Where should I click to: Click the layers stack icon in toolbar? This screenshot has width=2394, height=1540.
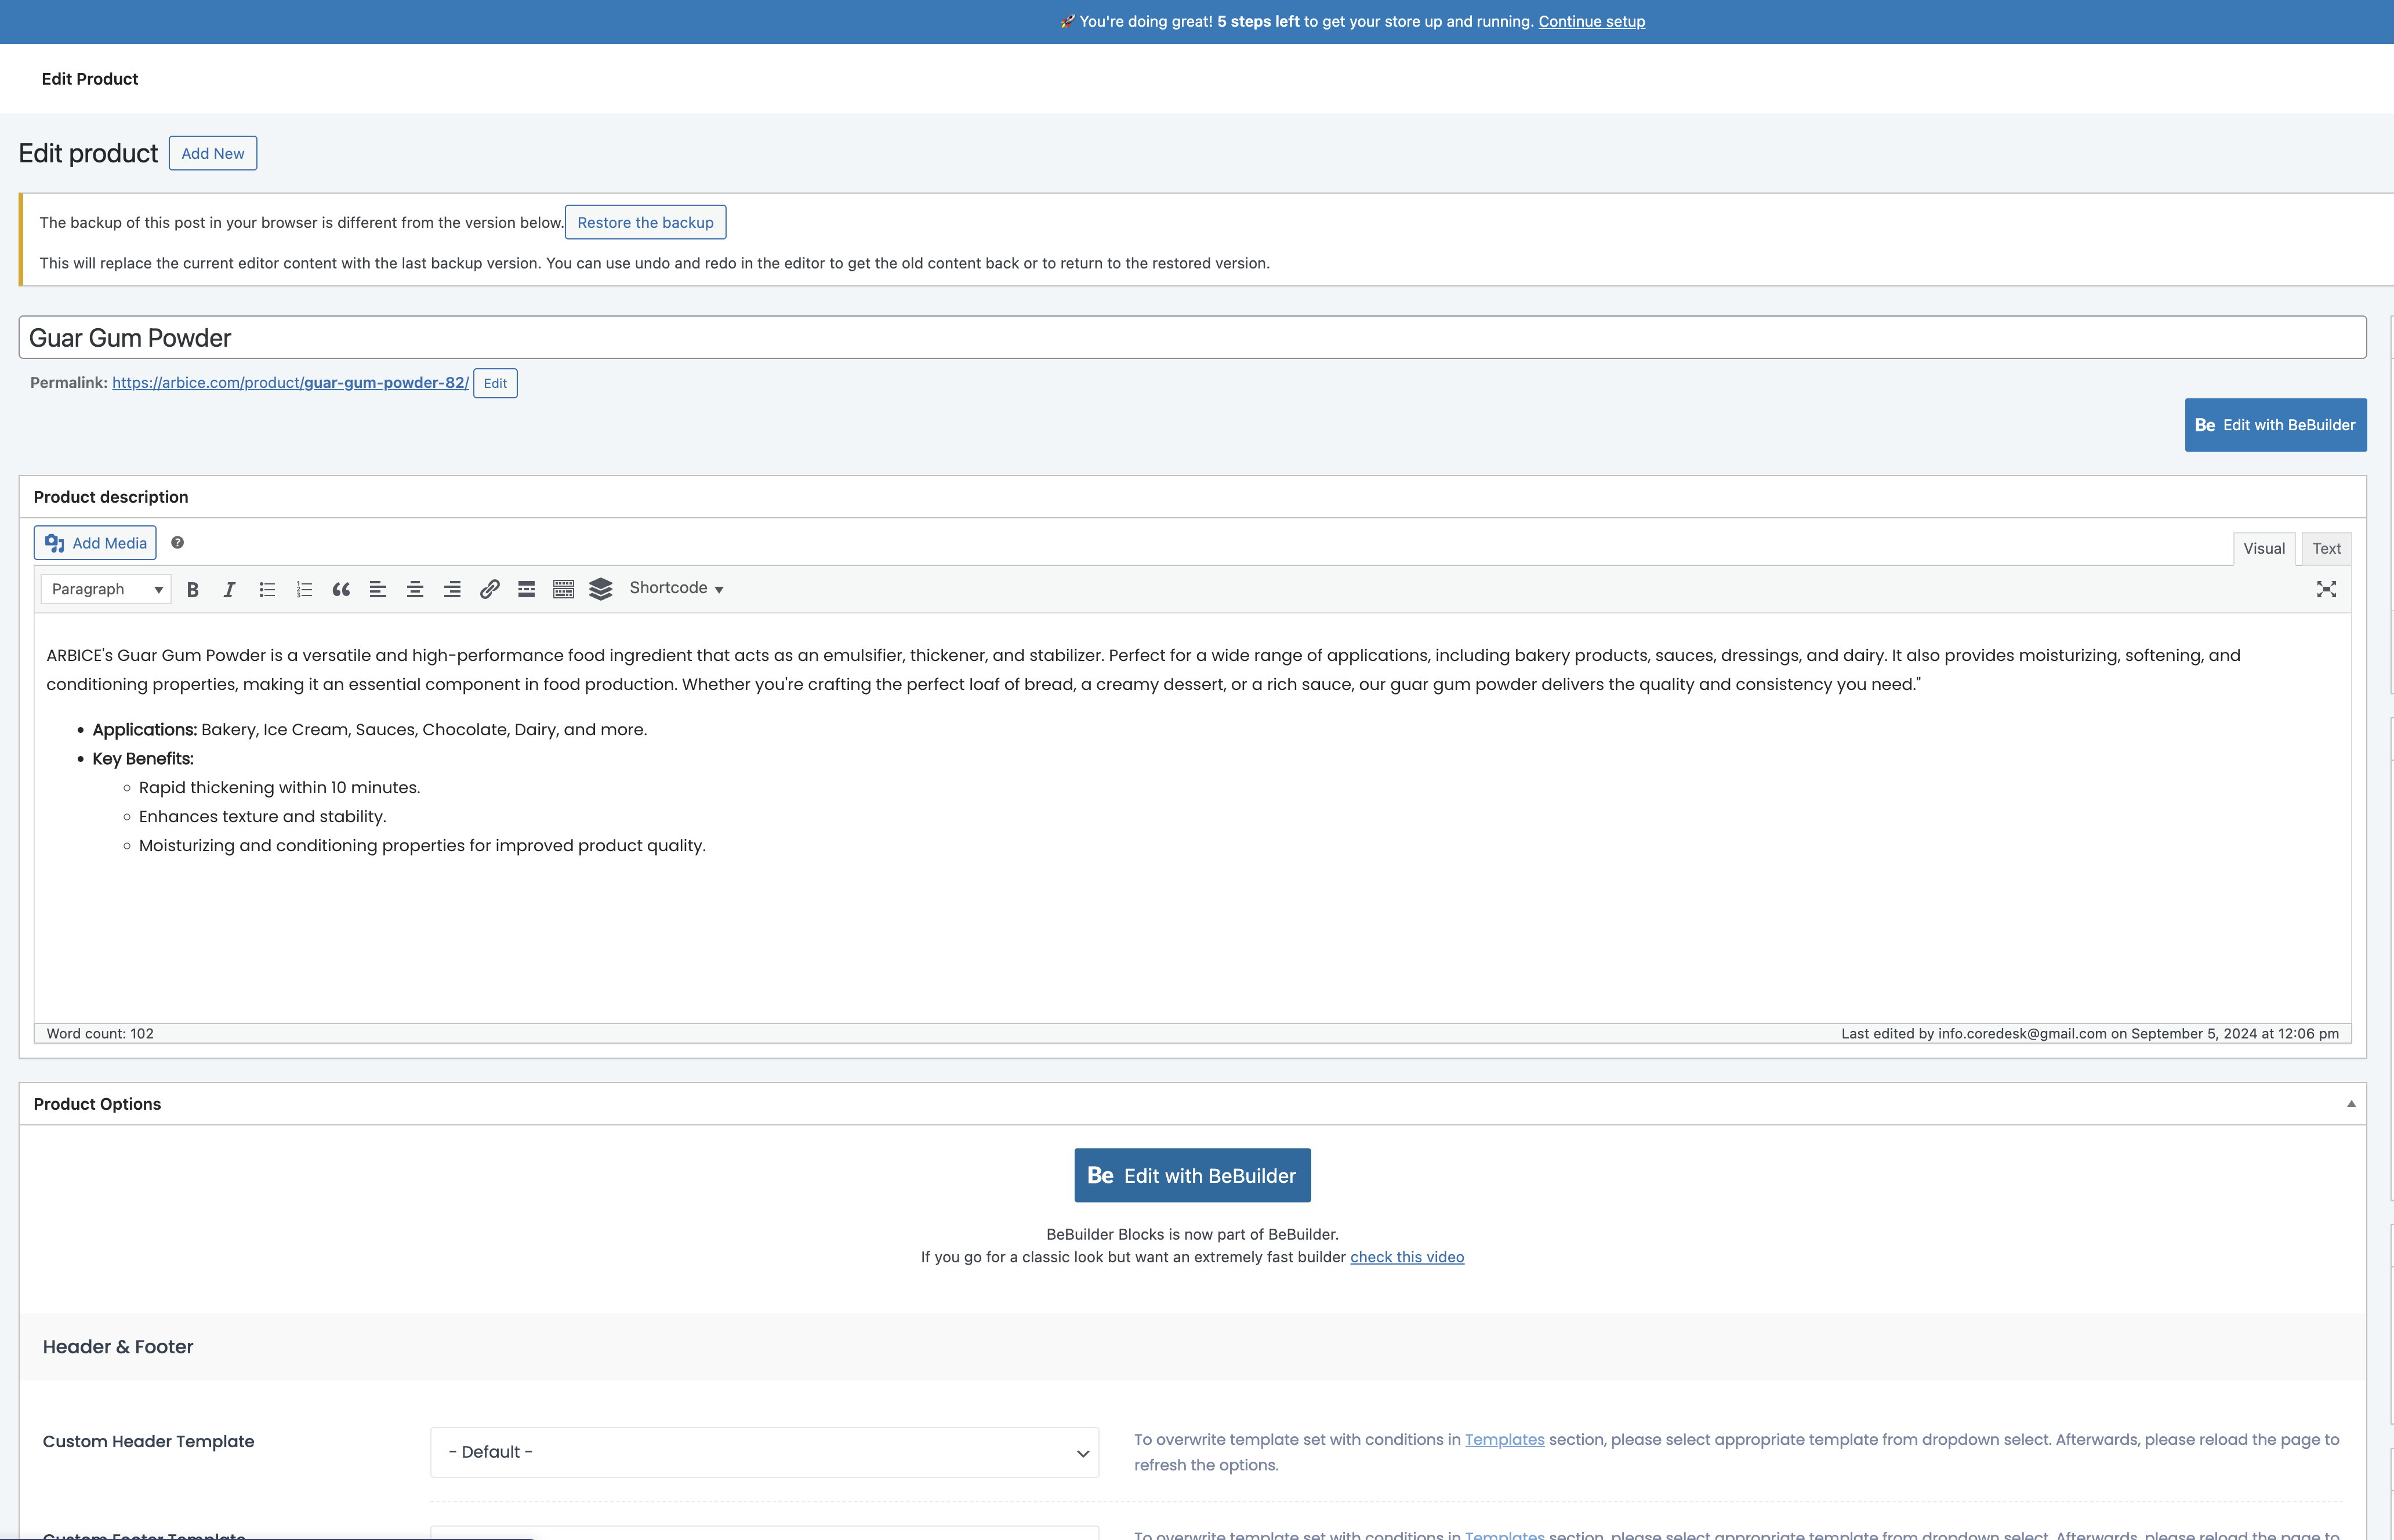coord(600,589)
